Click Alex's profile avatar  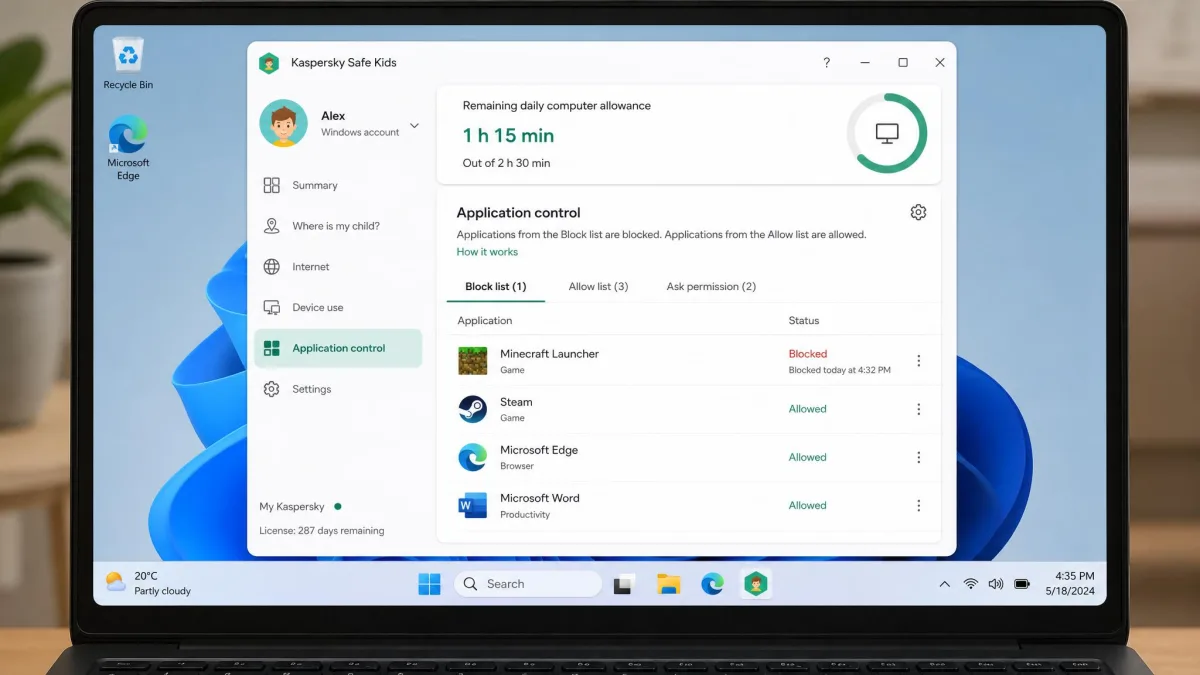tap(283, 123)
